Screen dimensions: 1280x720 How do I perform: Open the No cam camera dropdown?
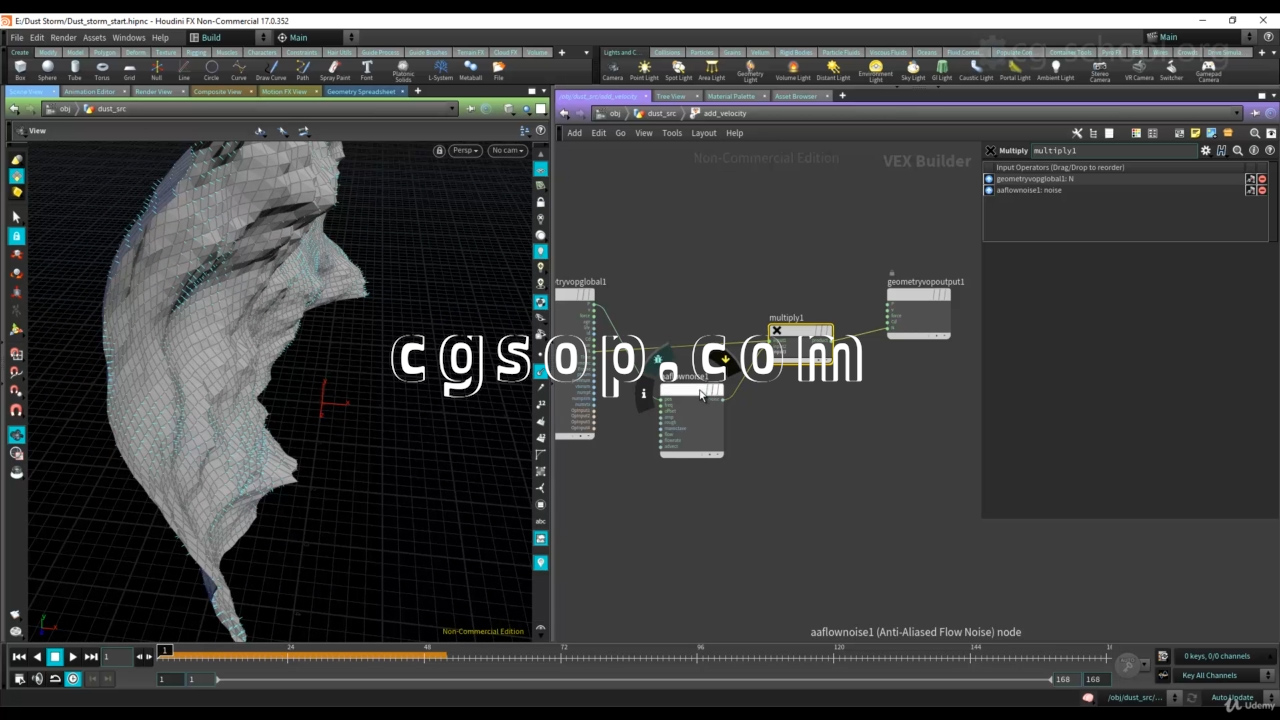[x=507, y=151]
